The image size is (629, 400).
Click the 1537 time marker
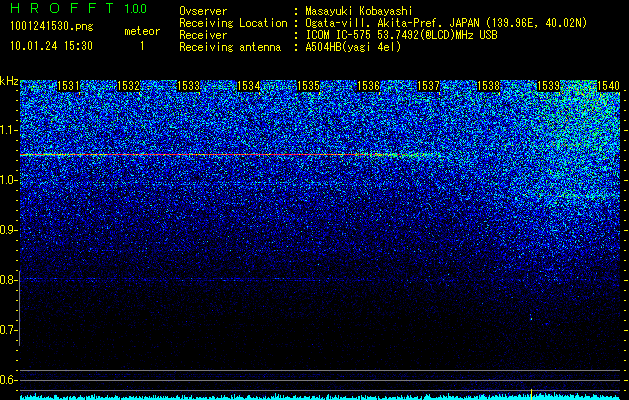click(x=428, y=86)
